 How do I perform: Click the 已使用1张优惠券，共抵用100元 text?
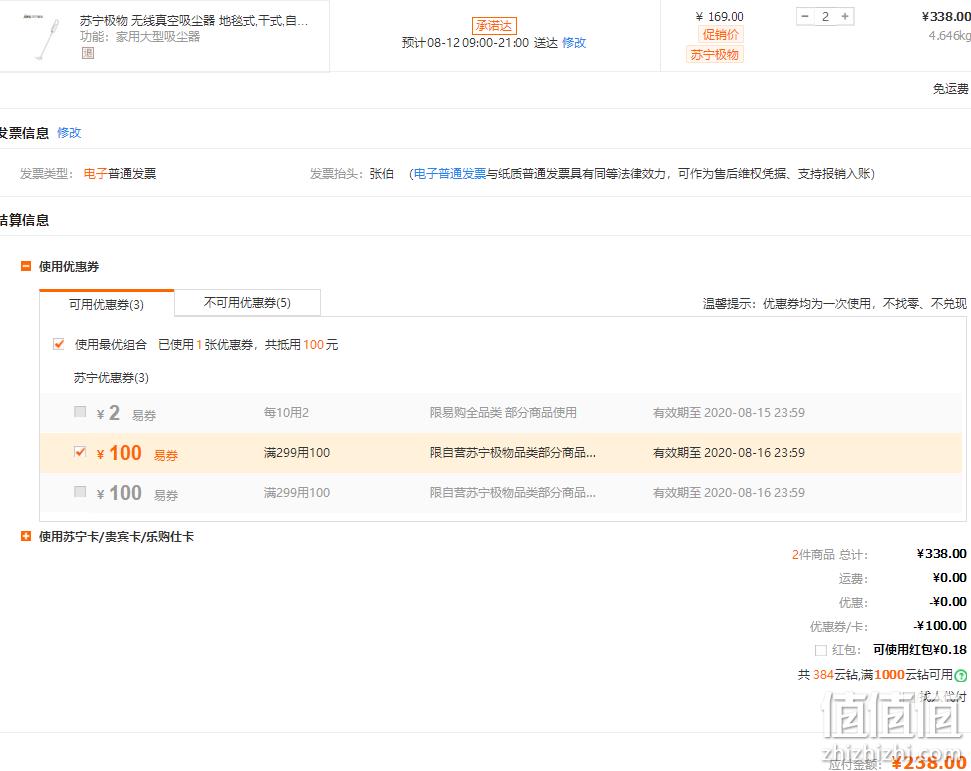pos(248,345)
